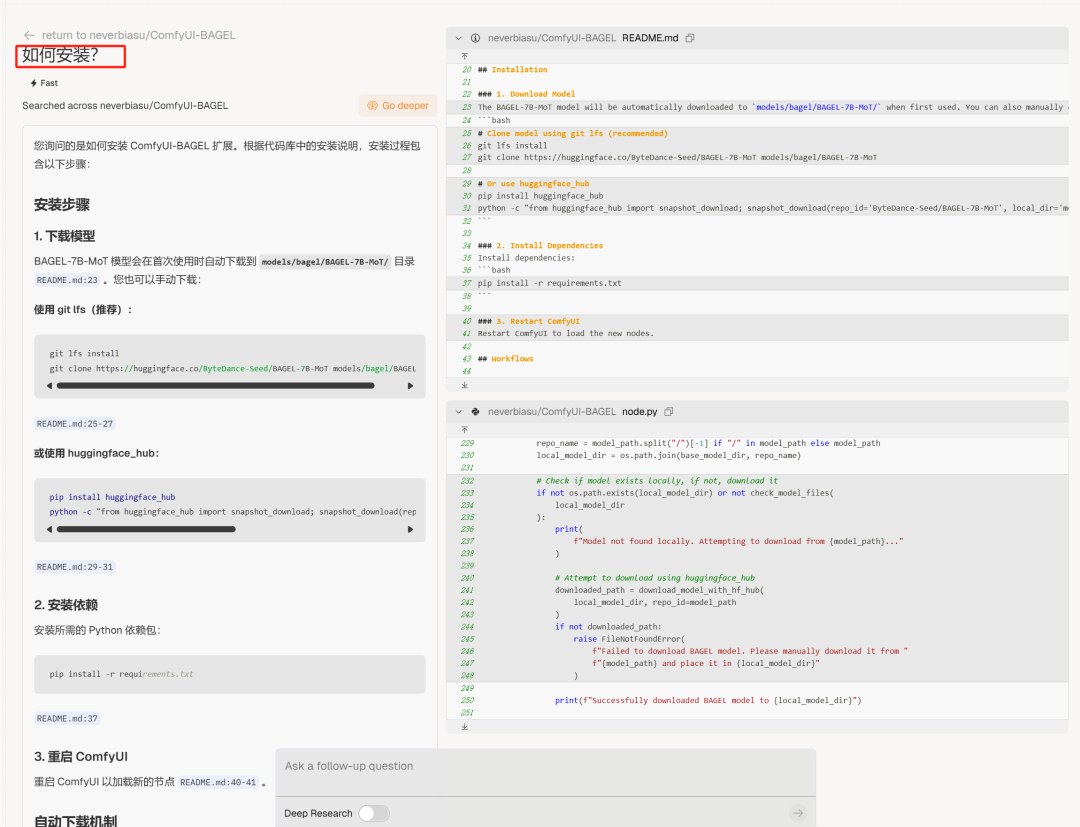
Task: Go back via return arrow icon
Action: pyautogui.click(x=29, y=35)
